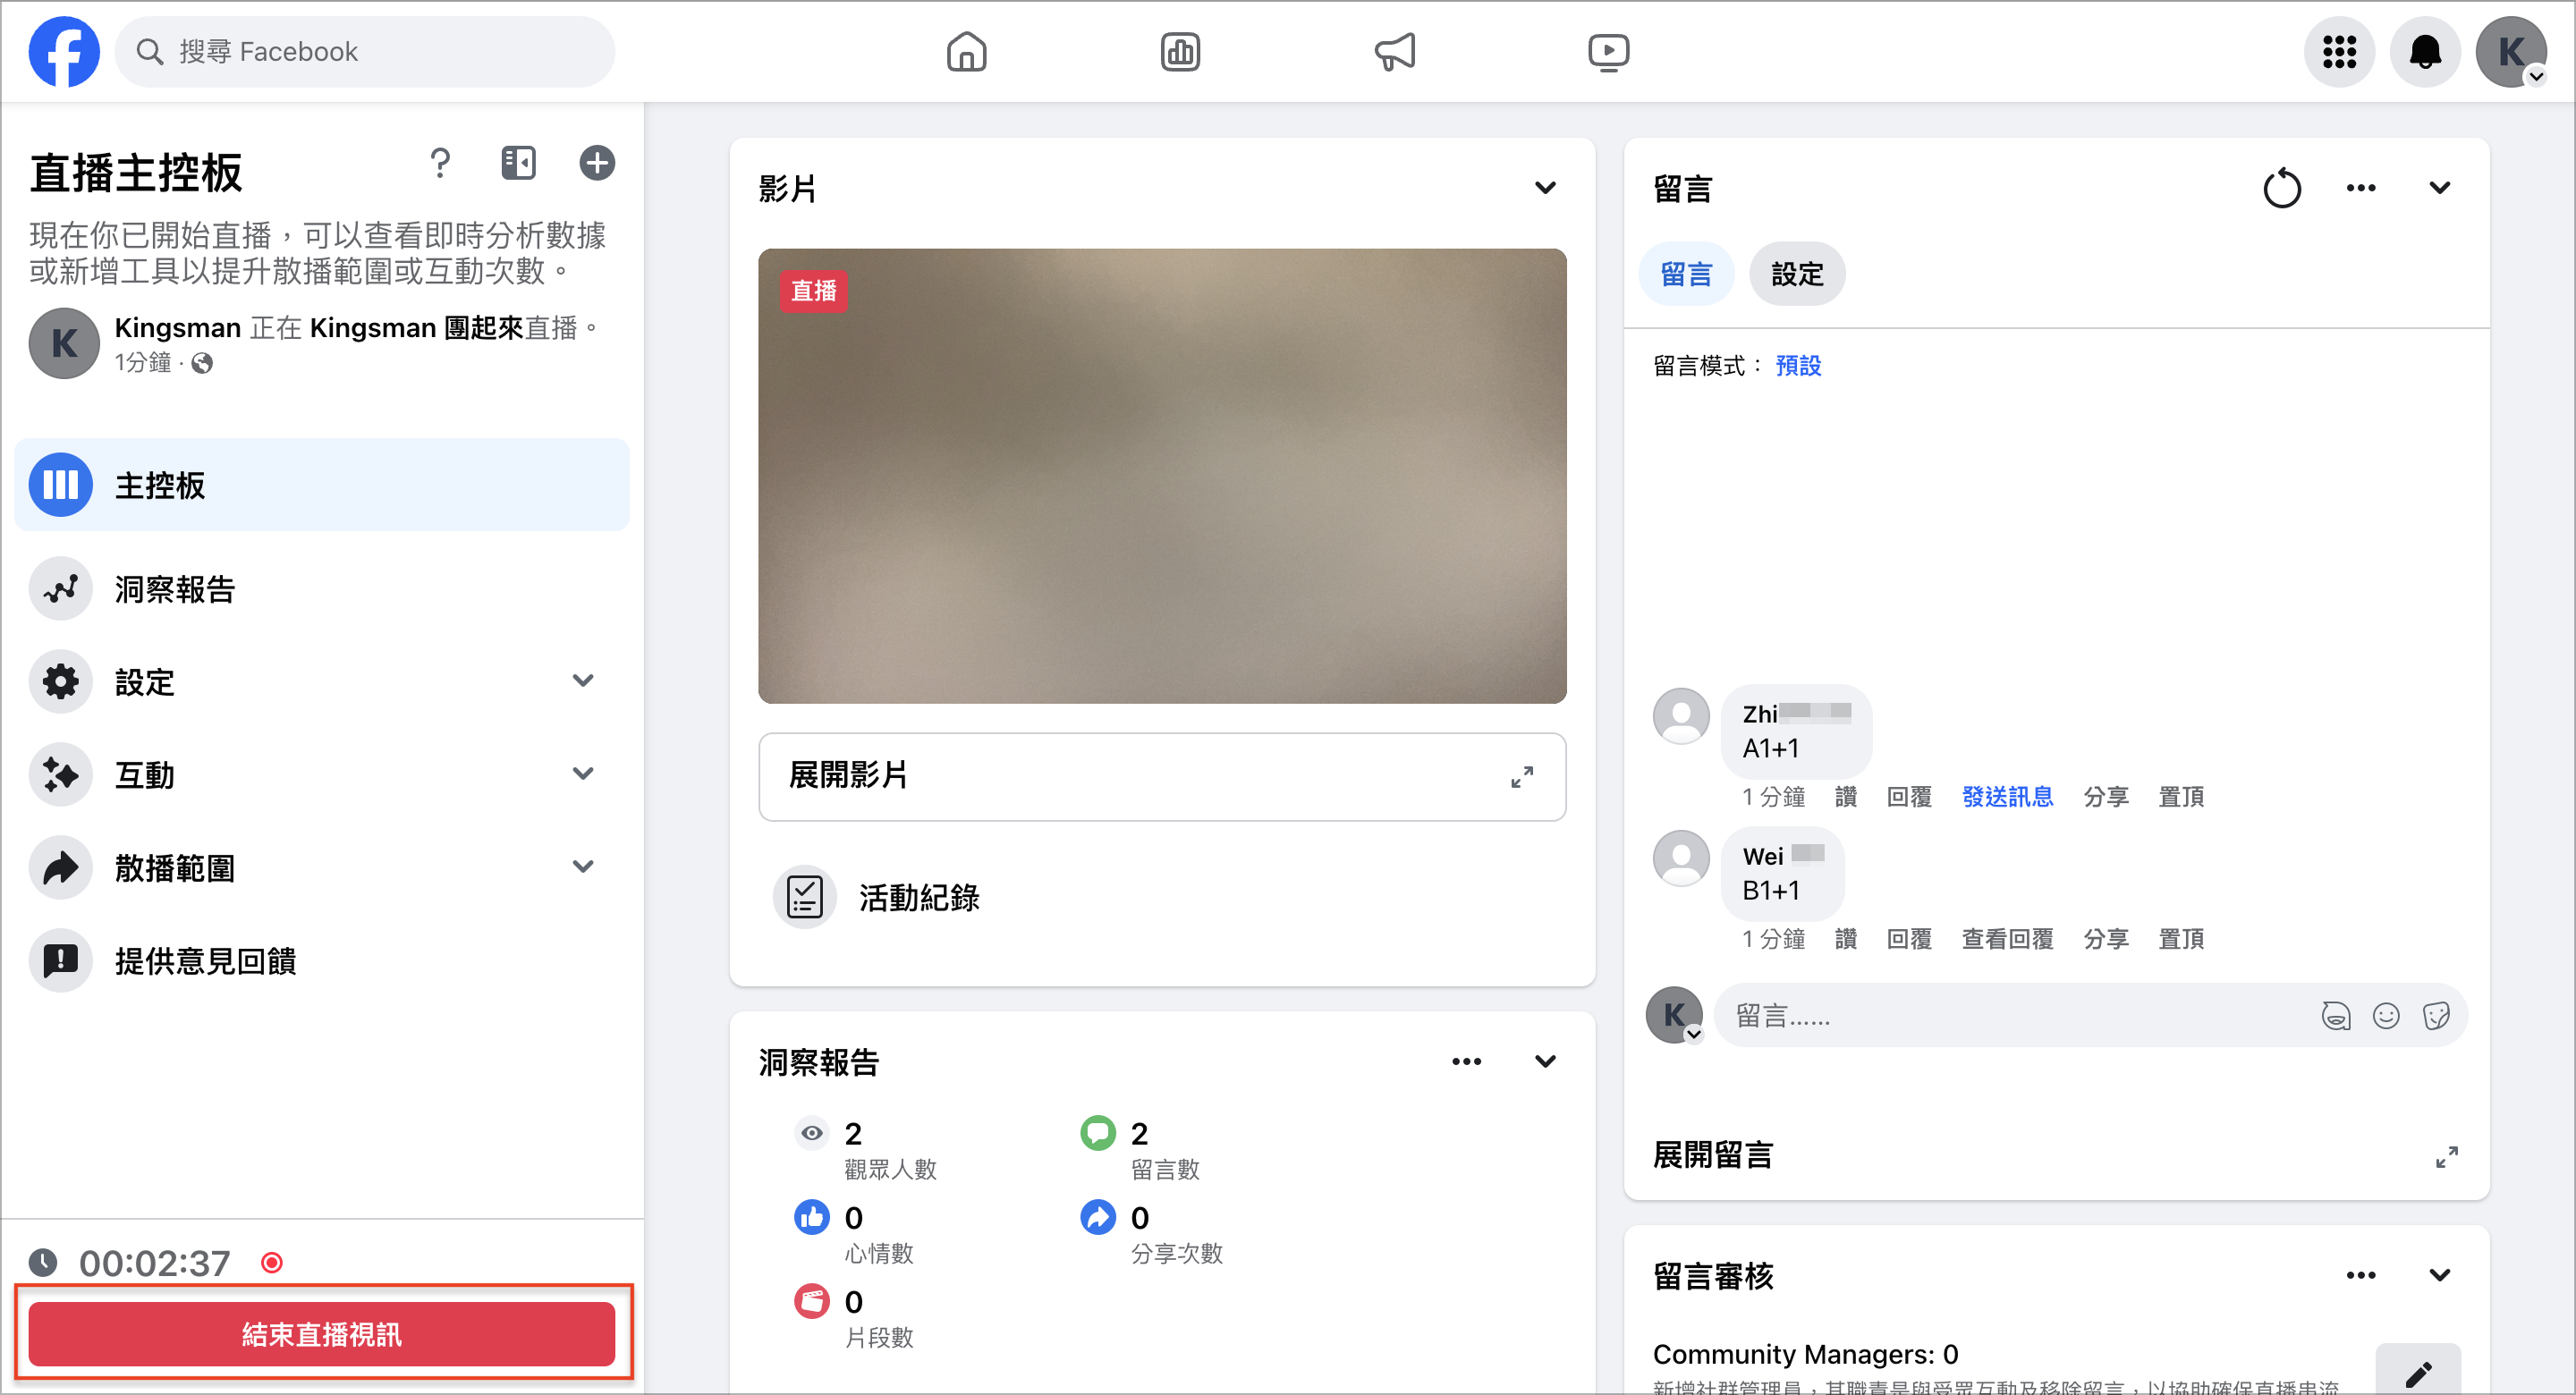Click the 心情數 reactions count
Screen dimensions: 2576x1395
(x=854, y=1233)
